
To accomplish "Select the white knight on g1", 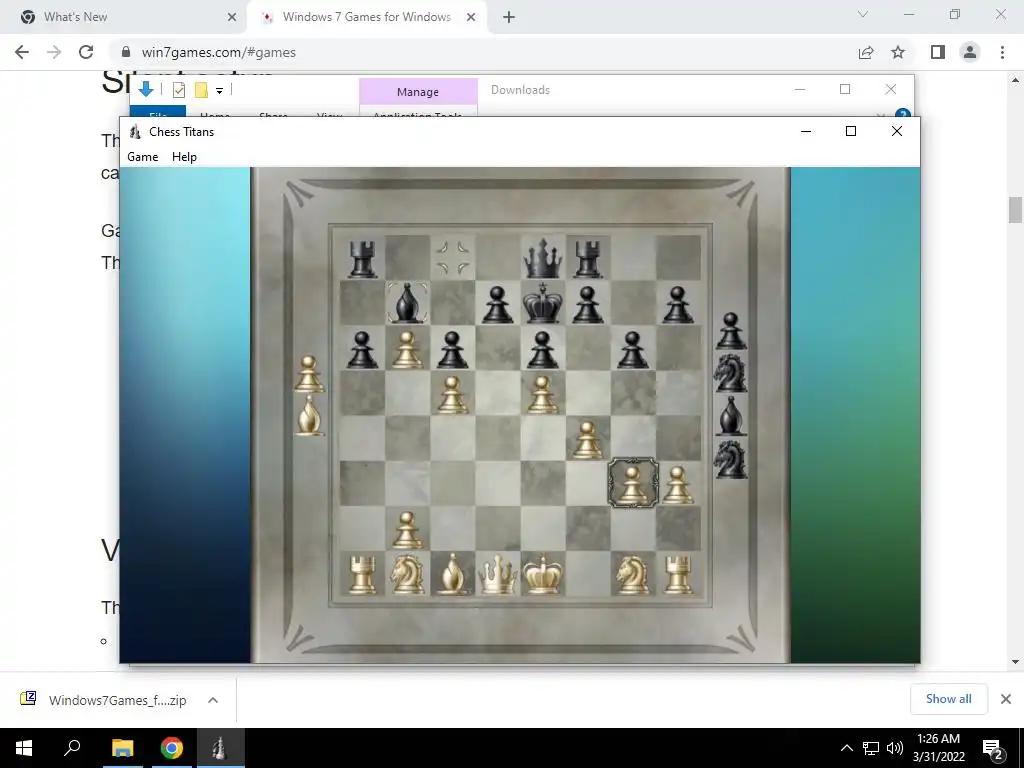I will 633,575.
